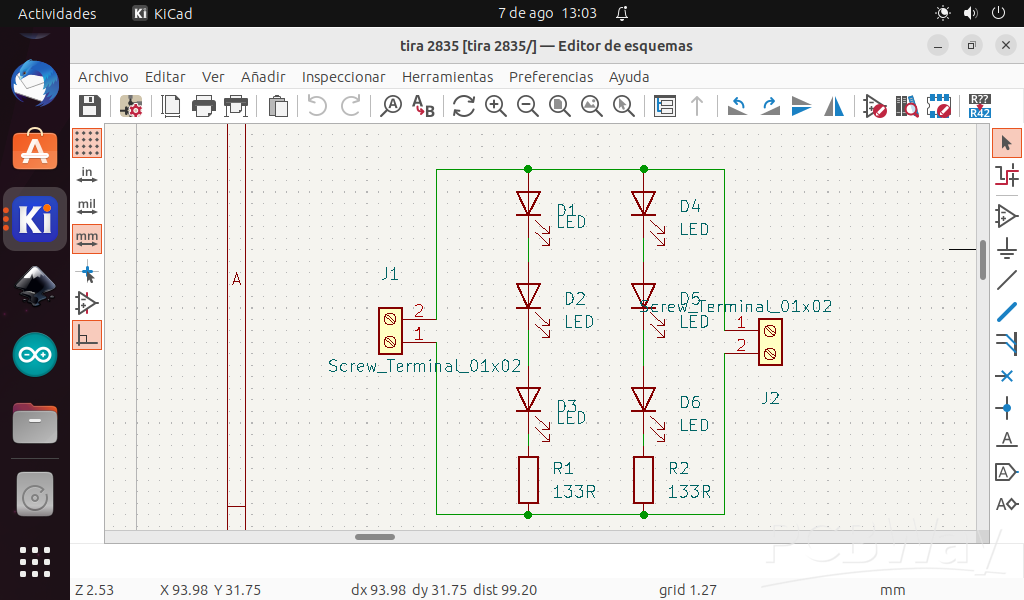This screenshot has width=1024, height=600.
Task: Switch units to mils
Action: (x=88, y=207)
